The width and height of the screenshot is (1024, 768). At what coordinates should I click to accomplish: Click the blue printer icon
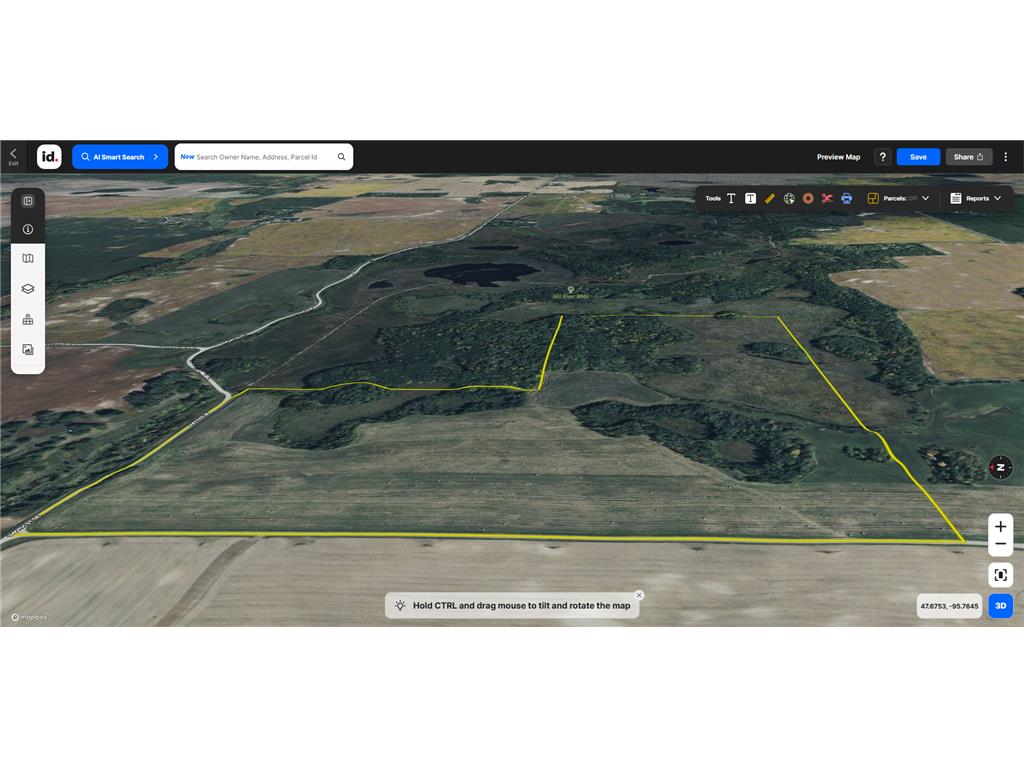click(x=846, y=199)
